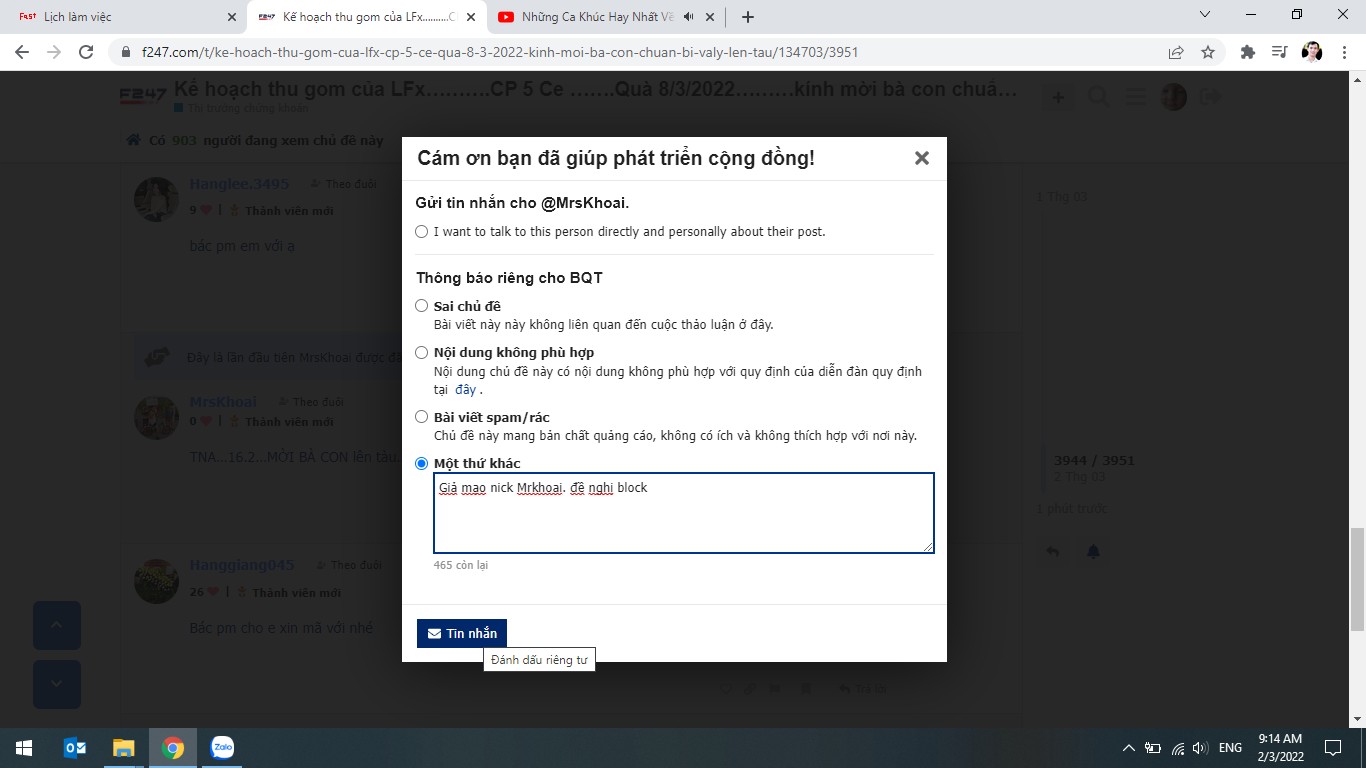Open the 'Thị trường chứng khoán' category link

tap(247, 108)
